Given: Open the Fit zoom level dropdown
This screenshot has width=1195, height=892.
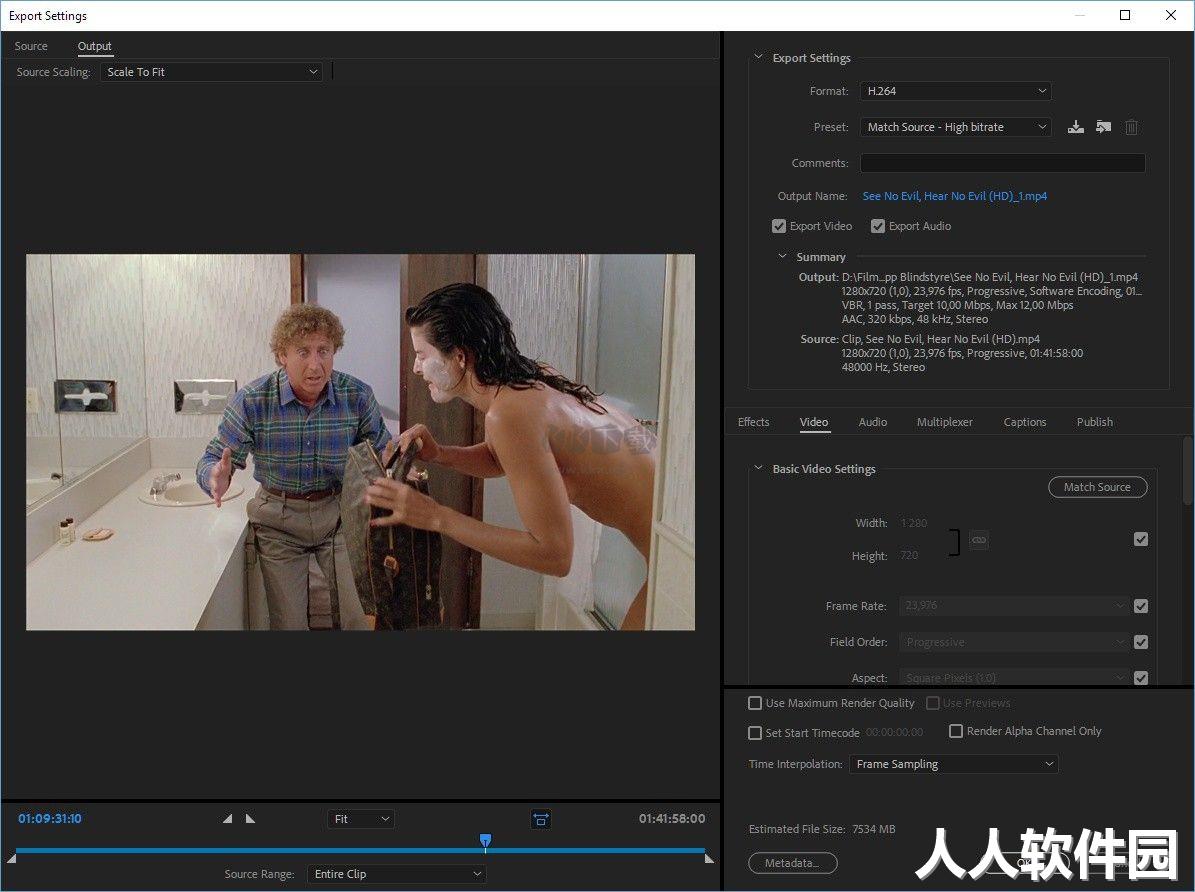Looking at the screenshot, I should point(361,819).
